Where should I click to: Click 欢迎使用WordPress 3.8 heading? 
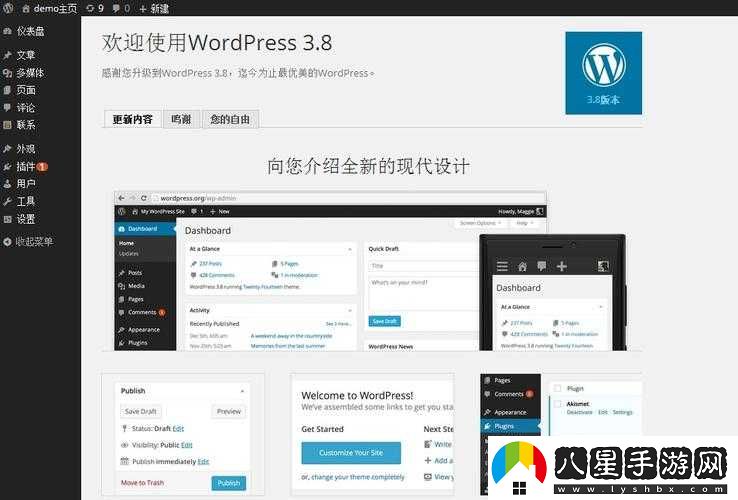click(x=217, y=43)
